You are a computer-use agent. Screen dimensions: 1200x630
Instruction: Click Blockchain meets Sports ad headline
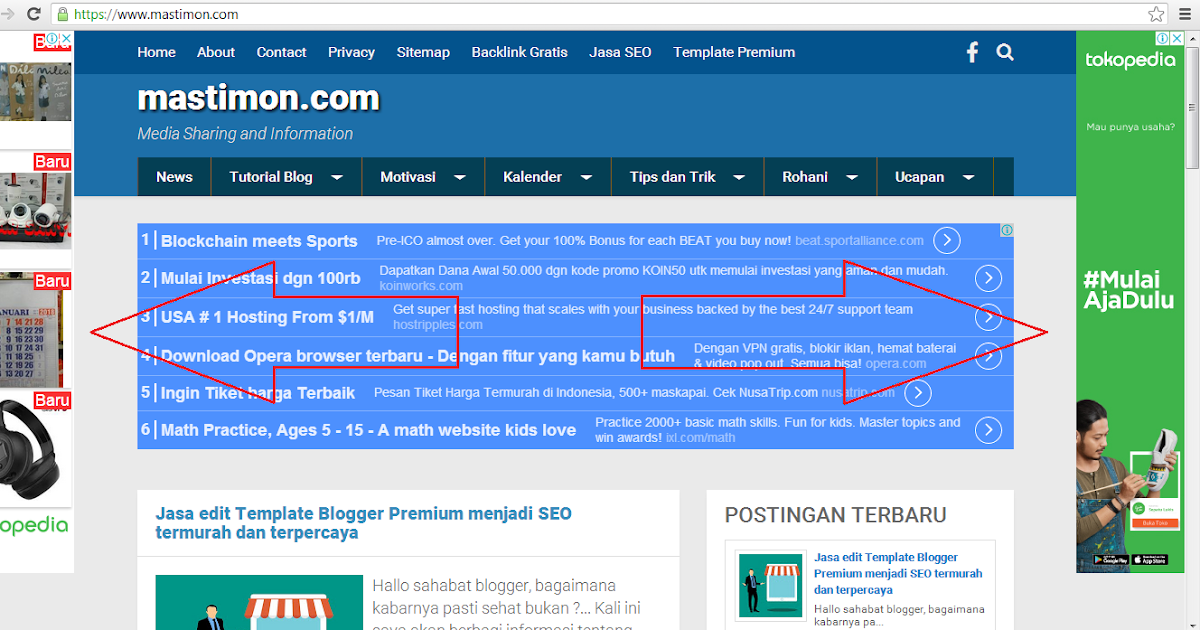click(259, 241)
